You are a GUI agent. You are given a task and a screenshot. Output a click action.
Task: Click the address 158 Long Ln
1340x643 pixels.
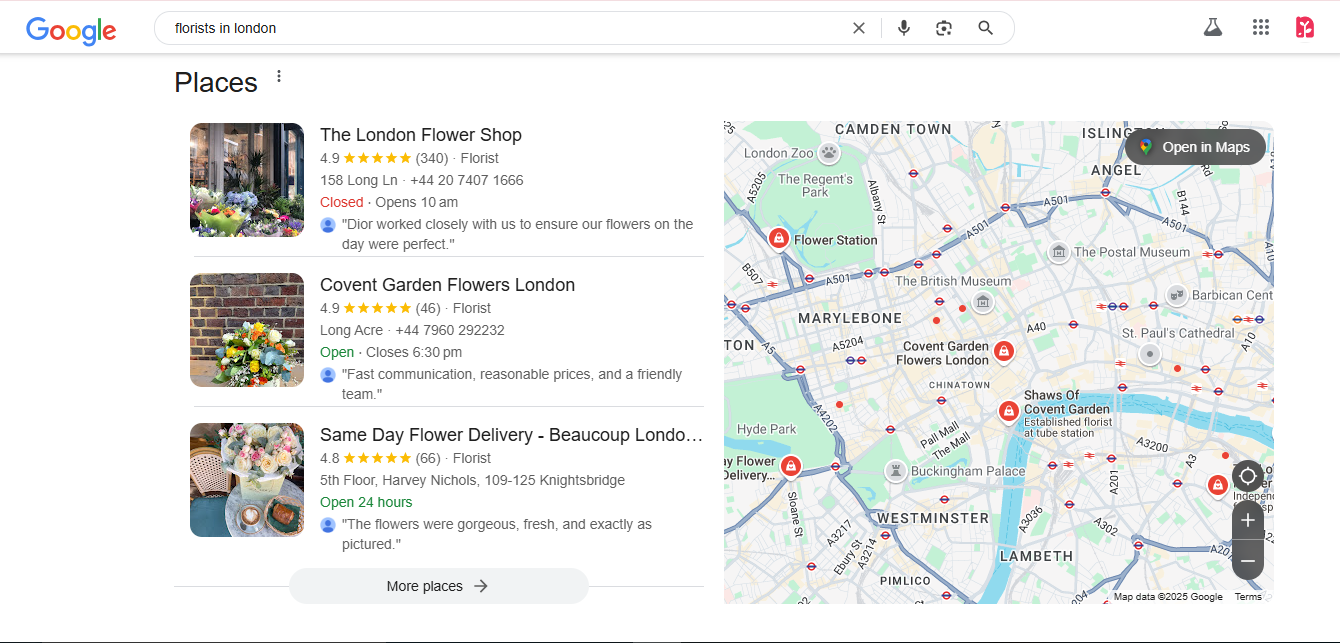pyautogui.click(x=358, y=180)
